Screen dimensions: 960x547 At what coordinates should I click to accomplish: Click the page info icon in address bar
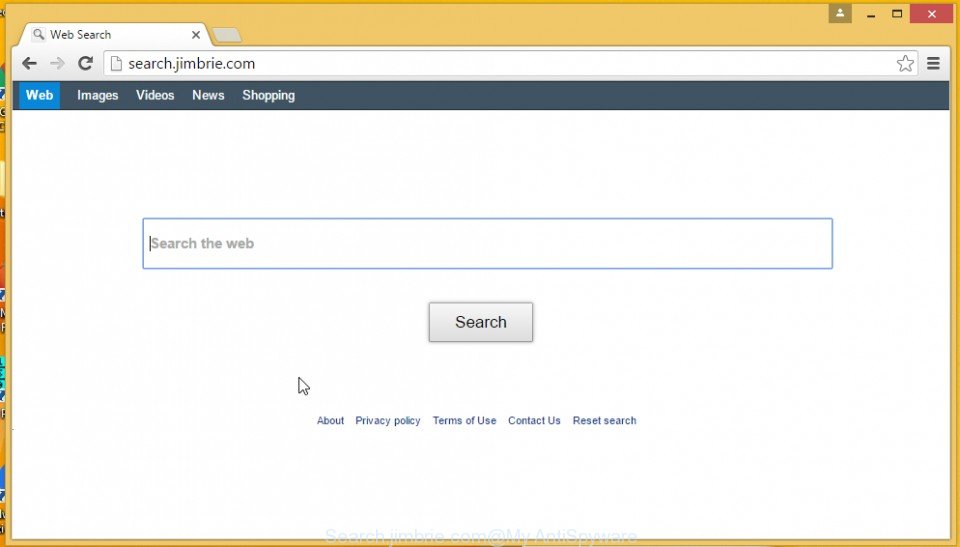[x=116, y=64]
